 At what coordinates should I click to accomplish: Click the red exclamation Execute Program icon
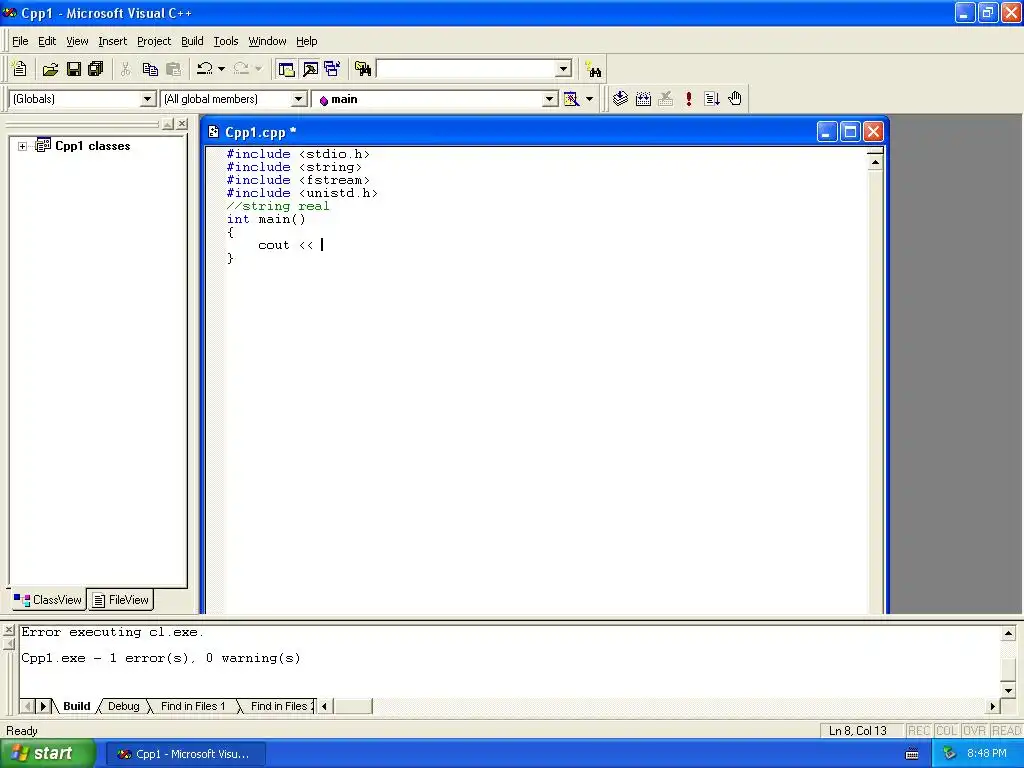coord(688,99)
